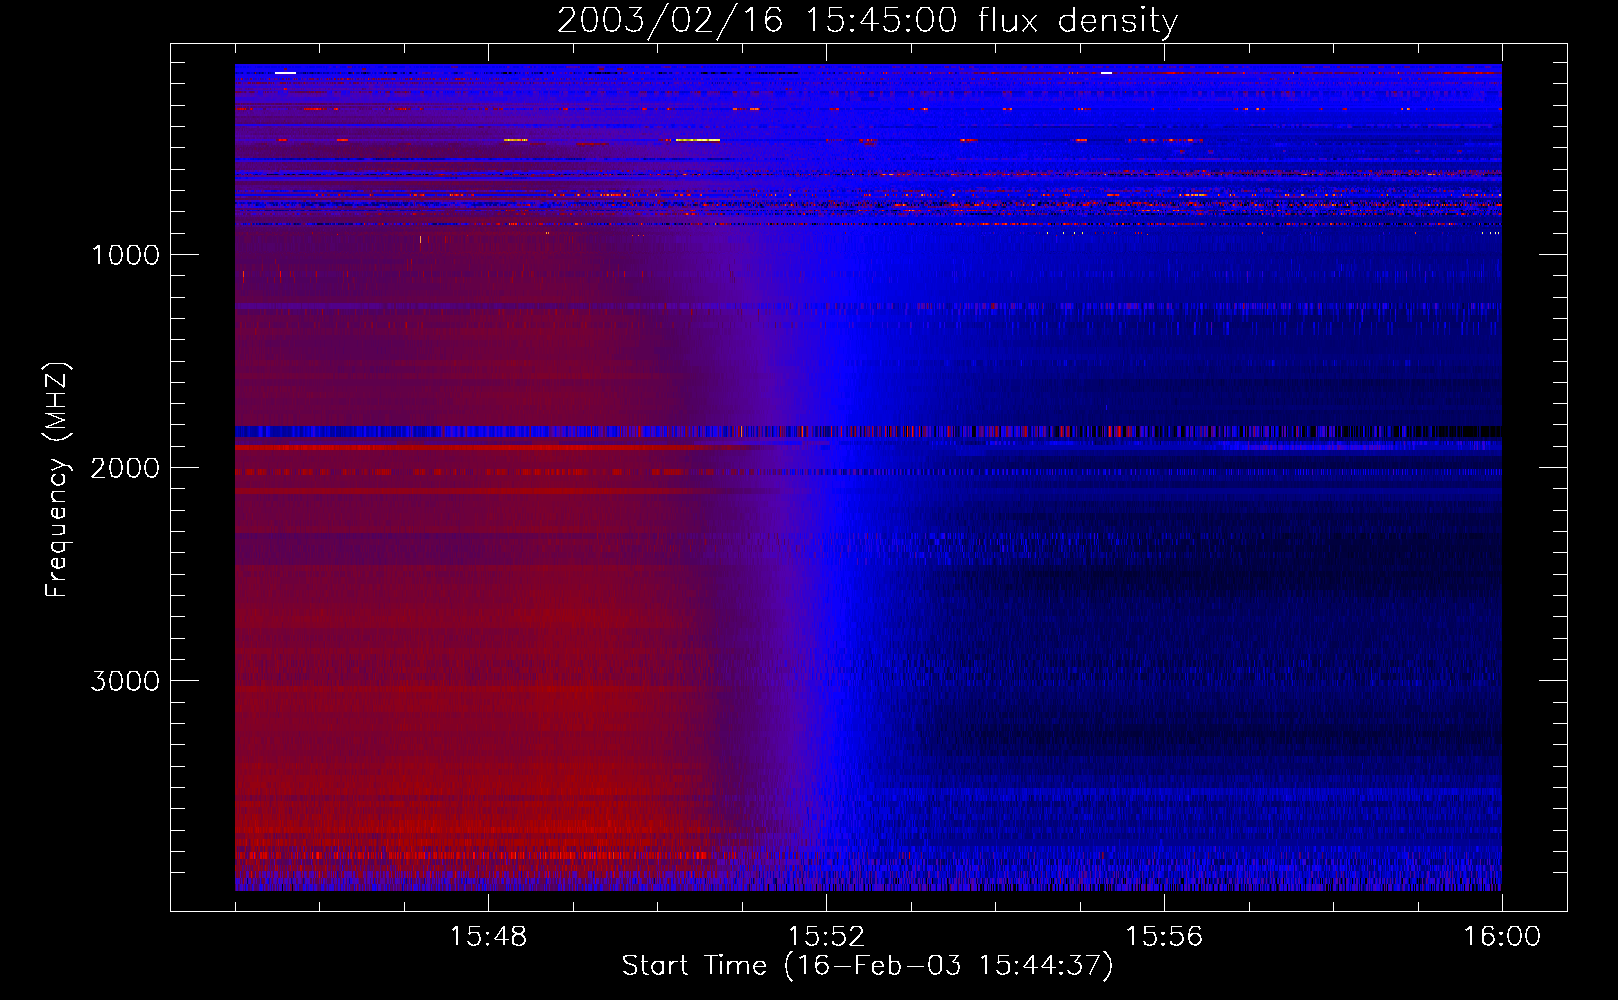The width and height of the screenshot is (1618, 1000).
Task: Click the 15:48 time tick label
Action: pos(488,937)
